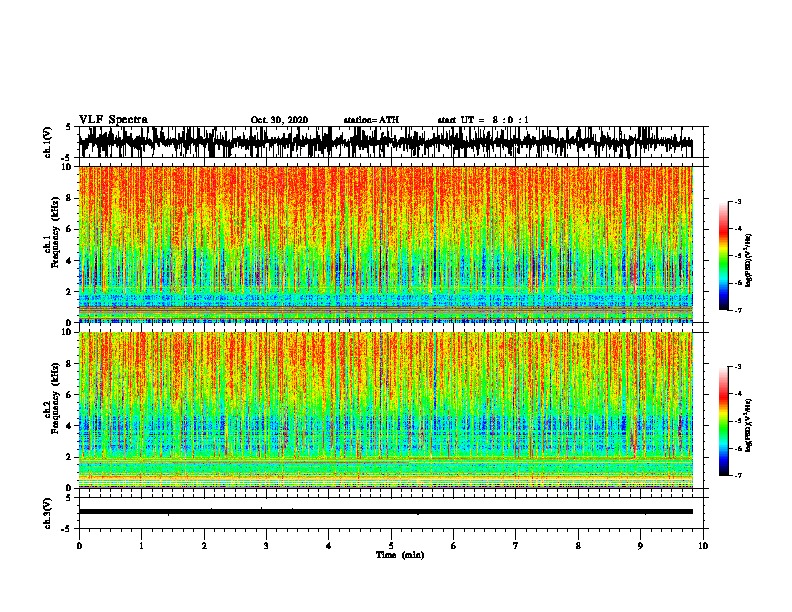Click the time axis tick label "4"

pos(329,546)
